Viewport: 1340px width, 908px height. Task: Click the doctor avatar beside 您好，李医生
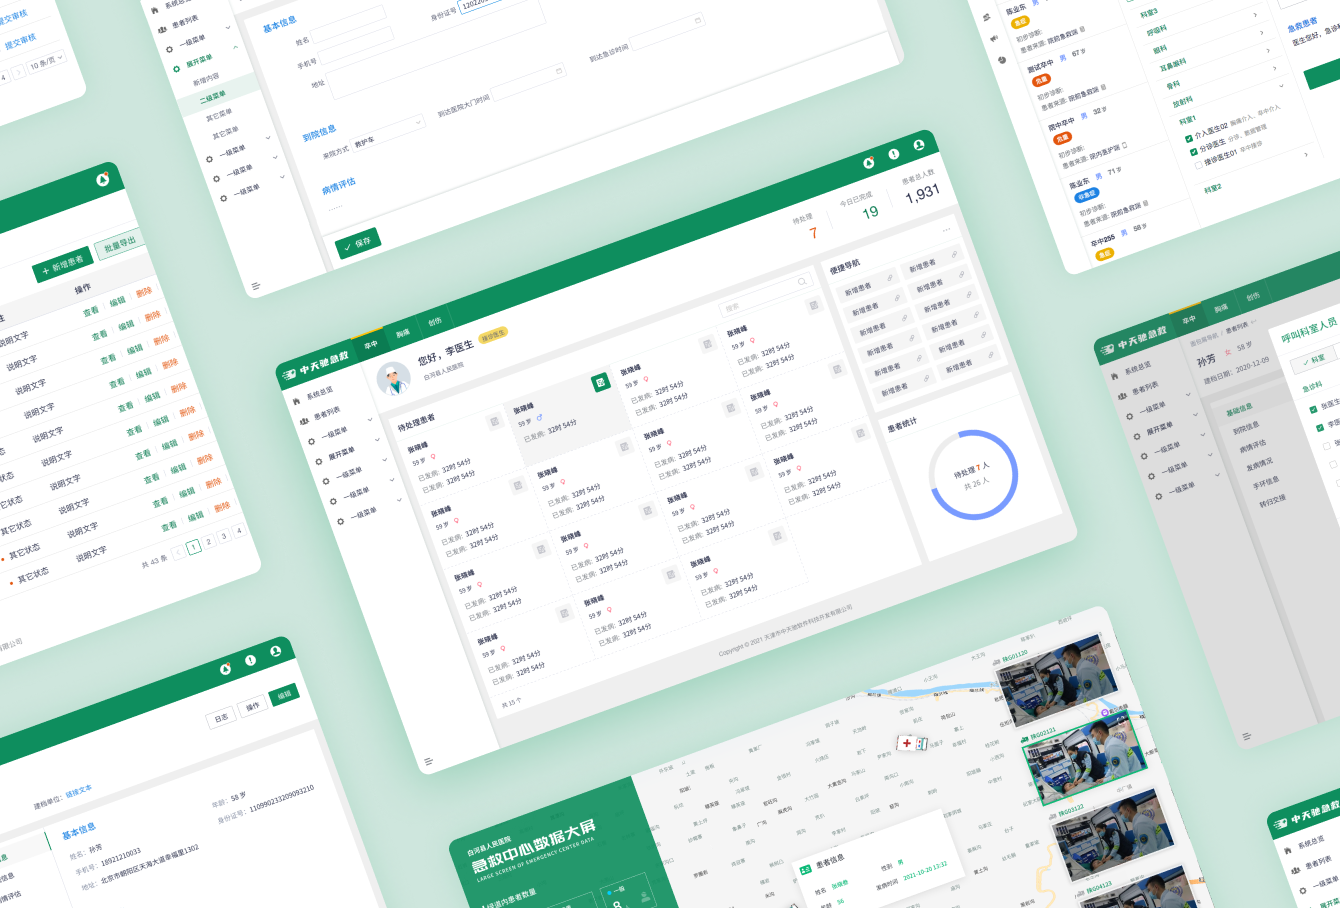(393, 379)
